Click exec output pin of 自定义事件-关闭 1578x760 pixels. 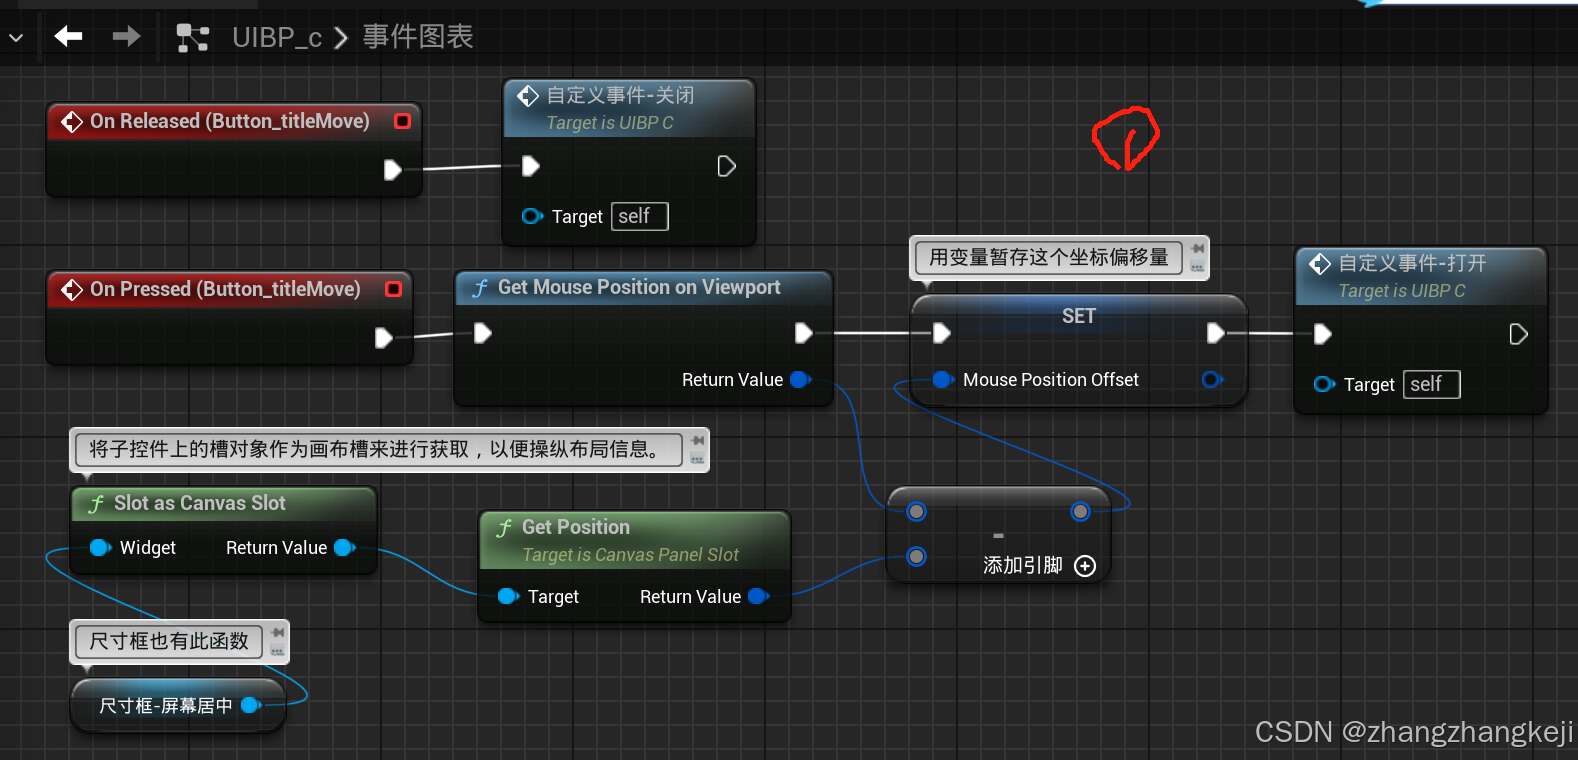point(727,166)
